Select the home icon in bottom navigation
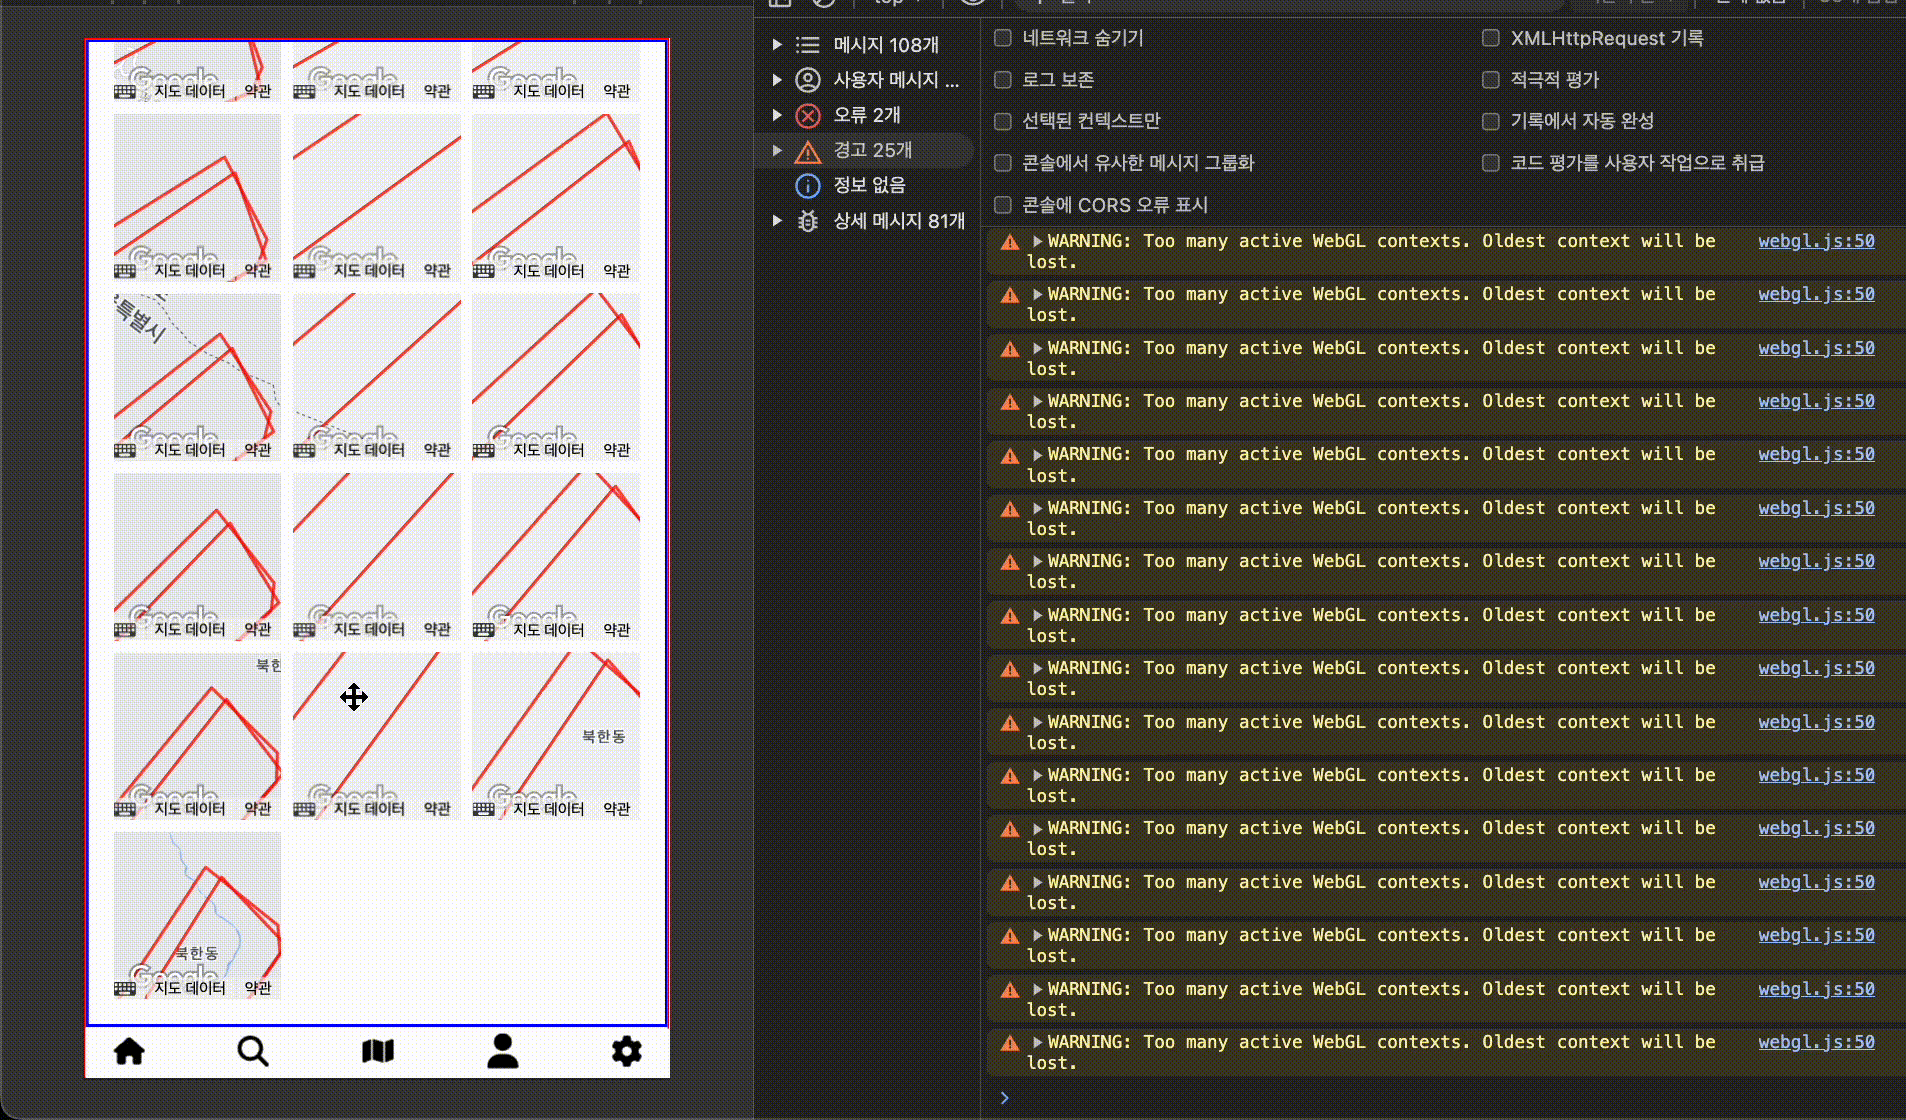 (129, 1050)
